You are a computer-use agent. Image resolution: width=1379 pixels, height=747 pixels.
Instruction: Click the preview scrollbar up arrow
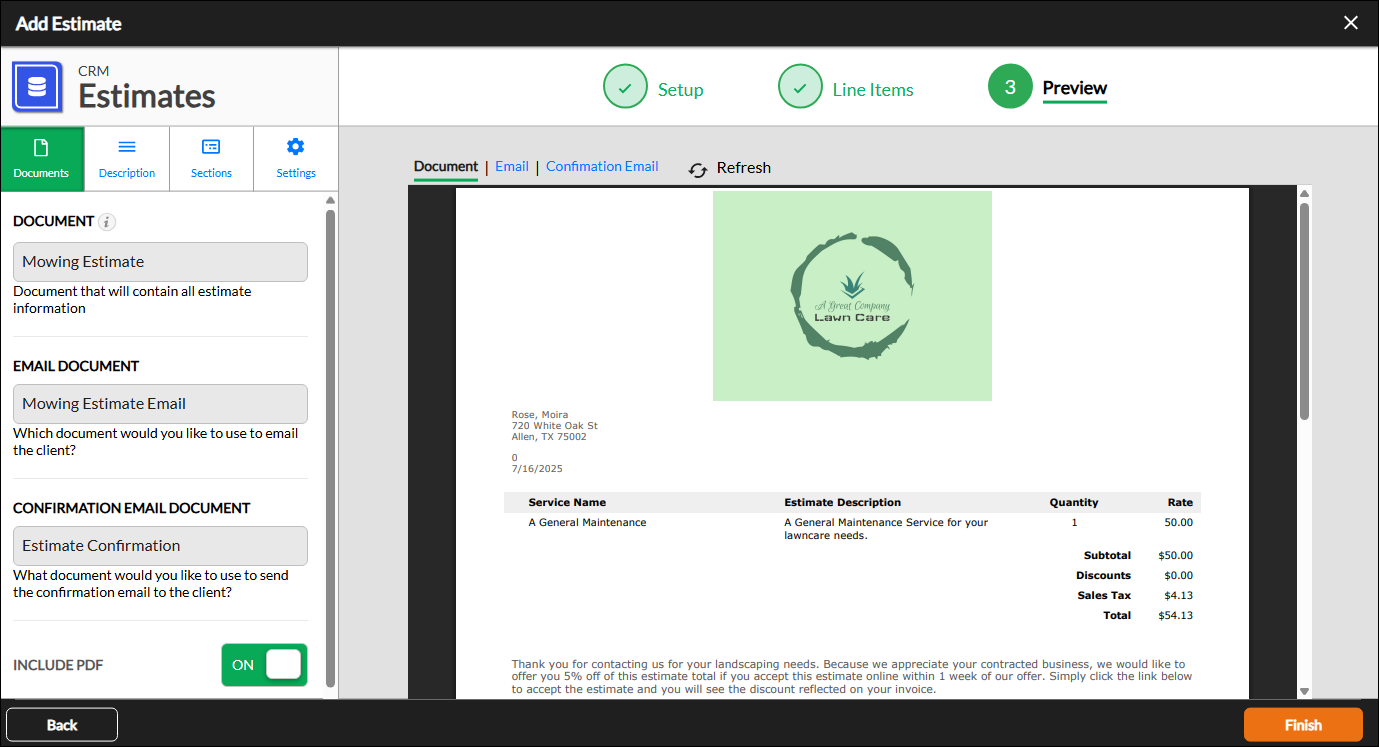point(1304,193)
